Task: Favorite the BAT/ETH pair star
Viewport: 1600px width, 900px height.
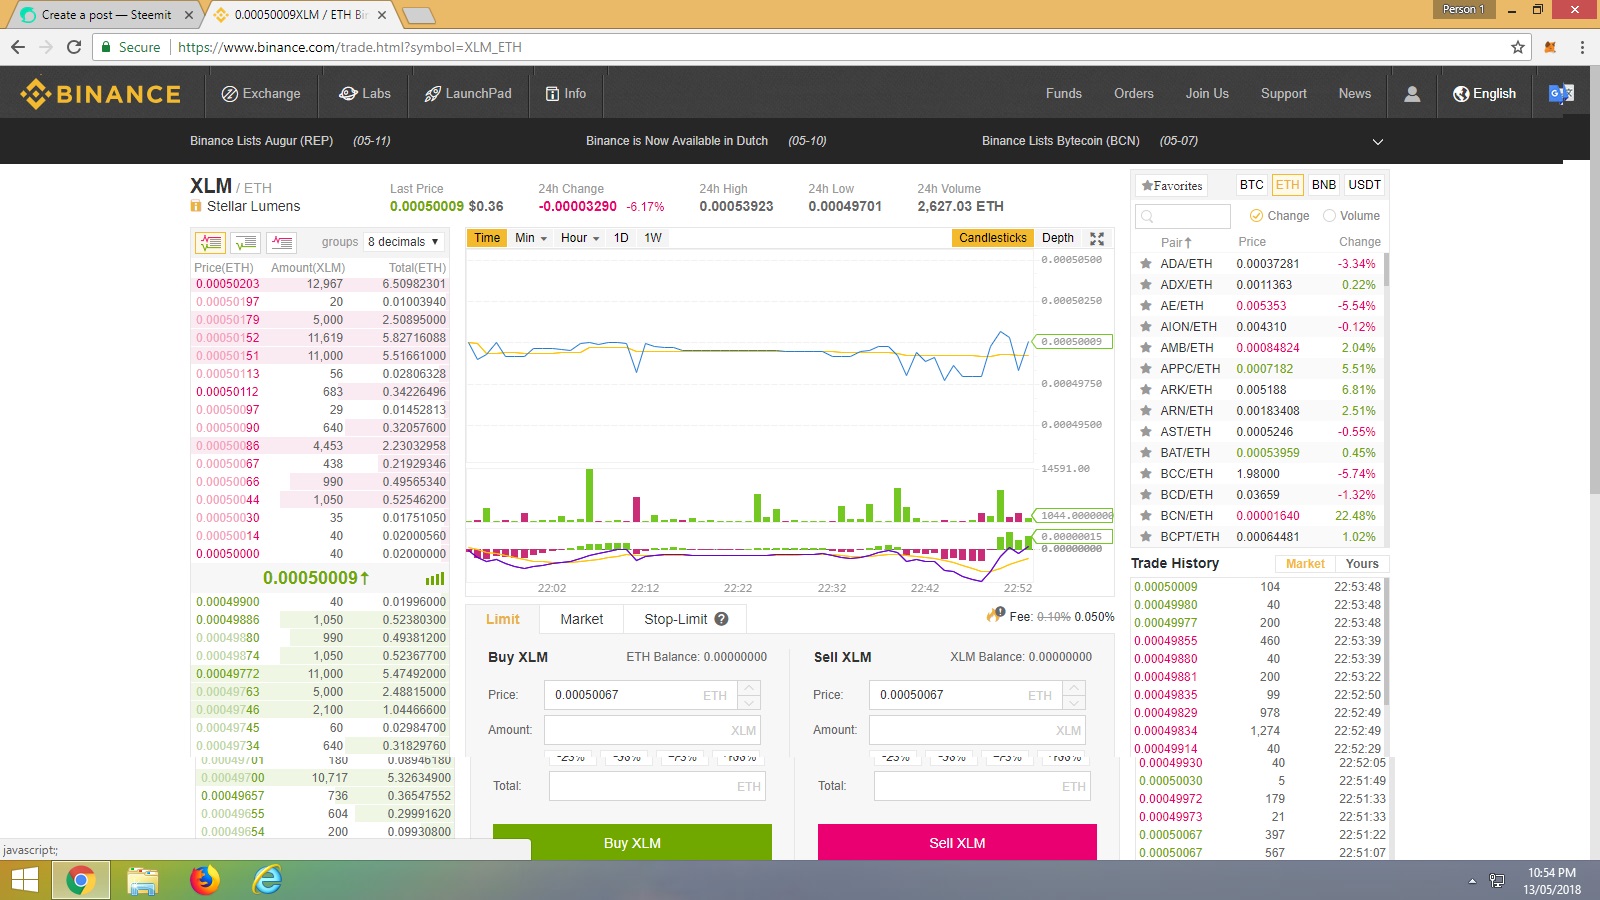Action: coord(1146,453)
